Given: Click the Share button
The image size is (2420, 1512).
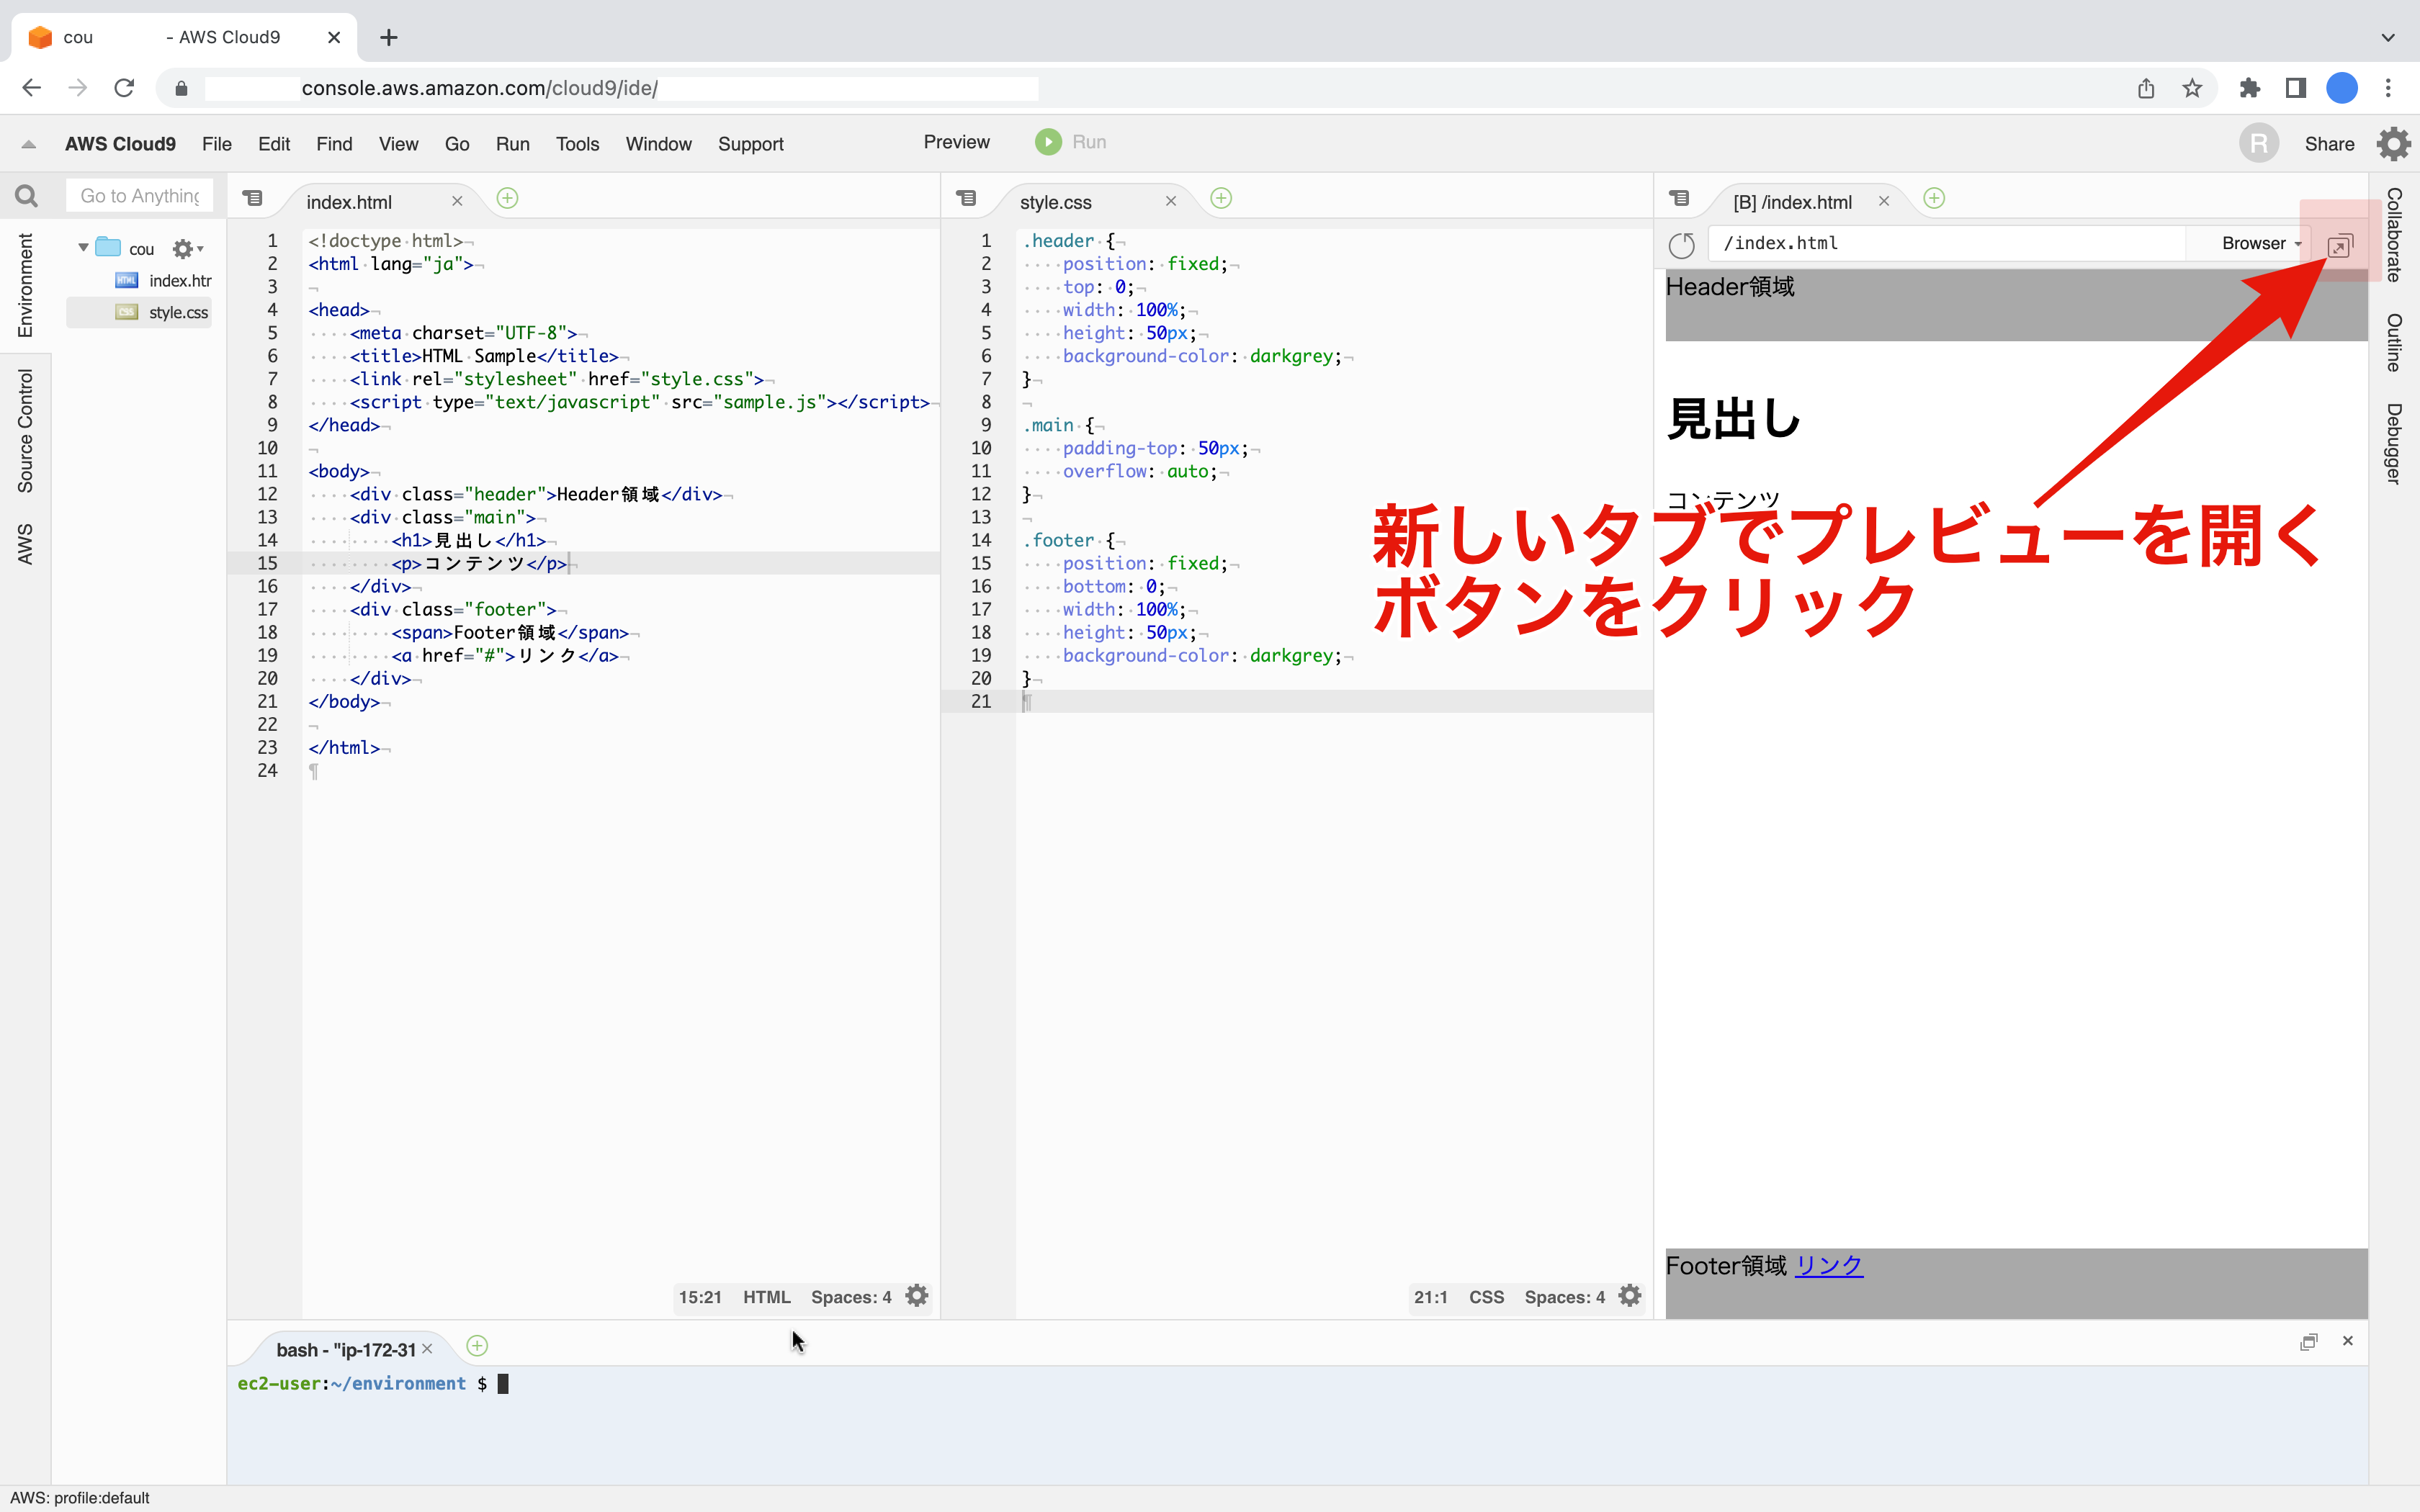Looking at the screenshot, I should [2329, 143].
